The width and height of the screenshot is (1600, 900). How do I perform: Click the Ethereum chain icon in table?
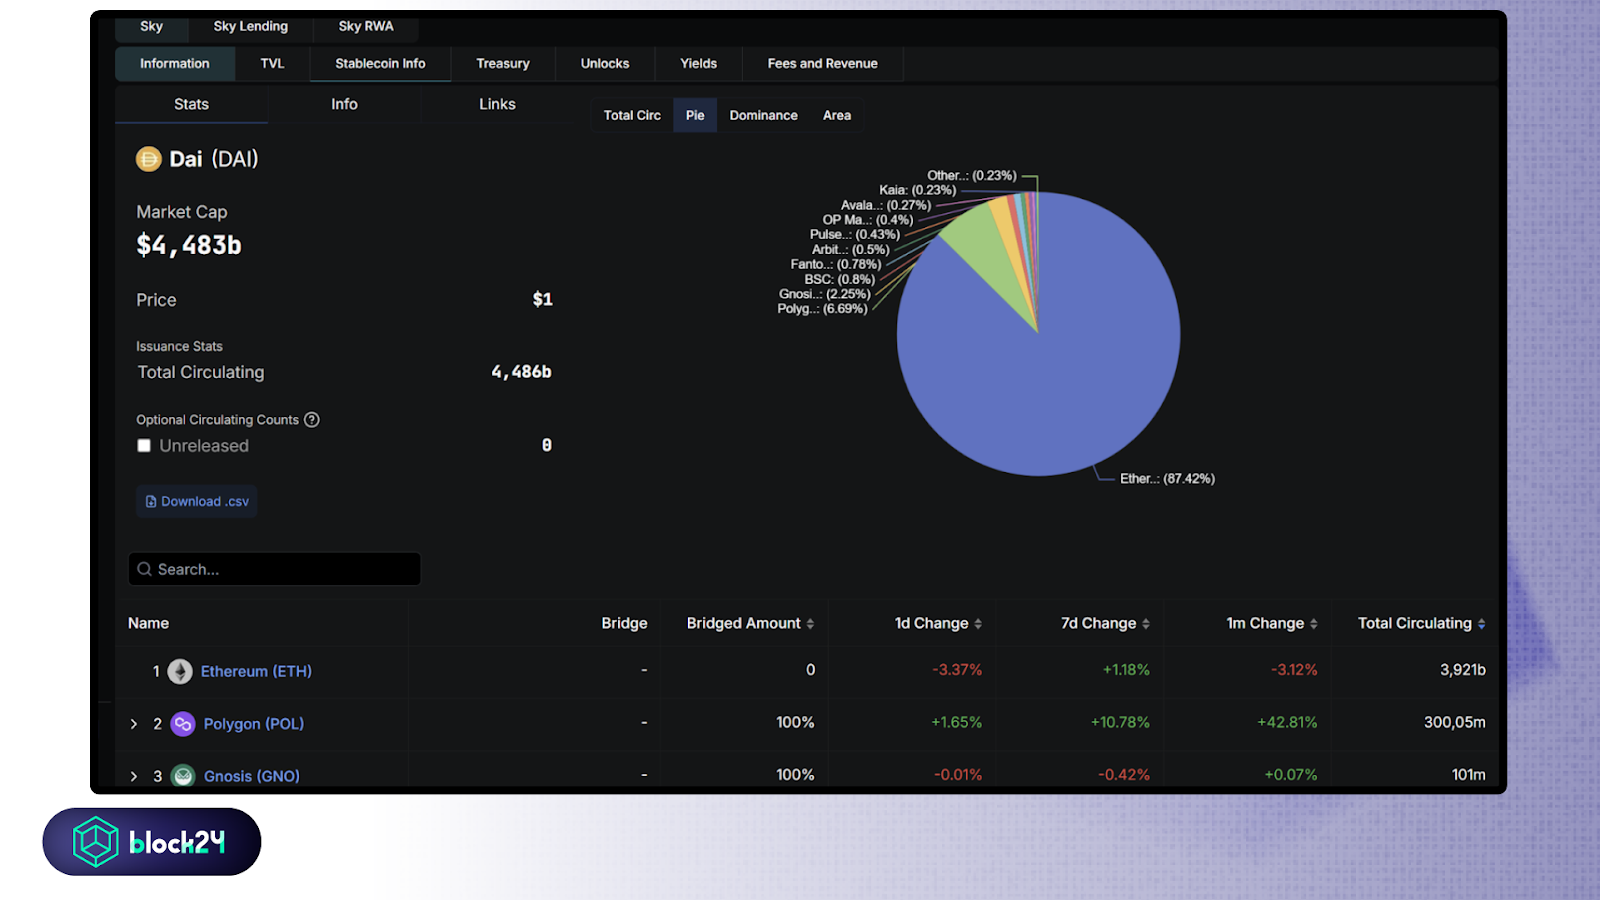click(180, 671)
